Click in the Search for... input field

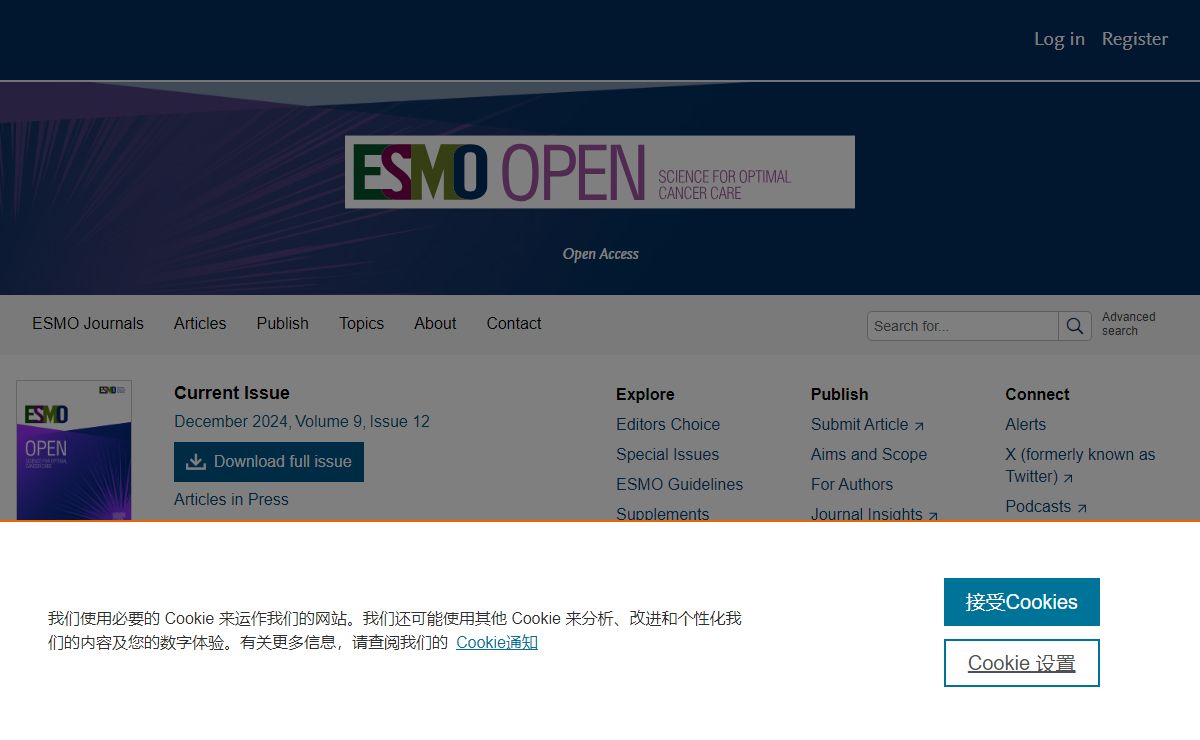pyautogui.click(x=963, y=326)
